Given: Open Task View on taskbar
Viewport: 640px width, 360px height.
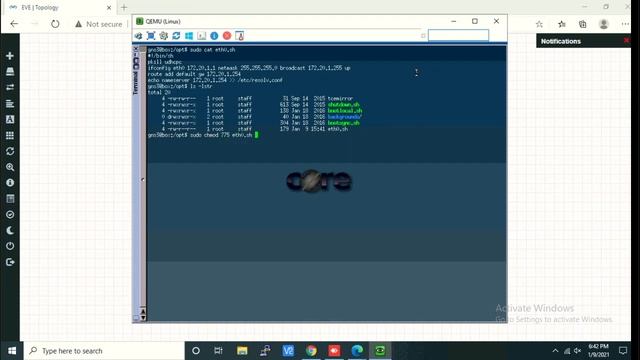Looking at the screenshot, I should point(218,351).
